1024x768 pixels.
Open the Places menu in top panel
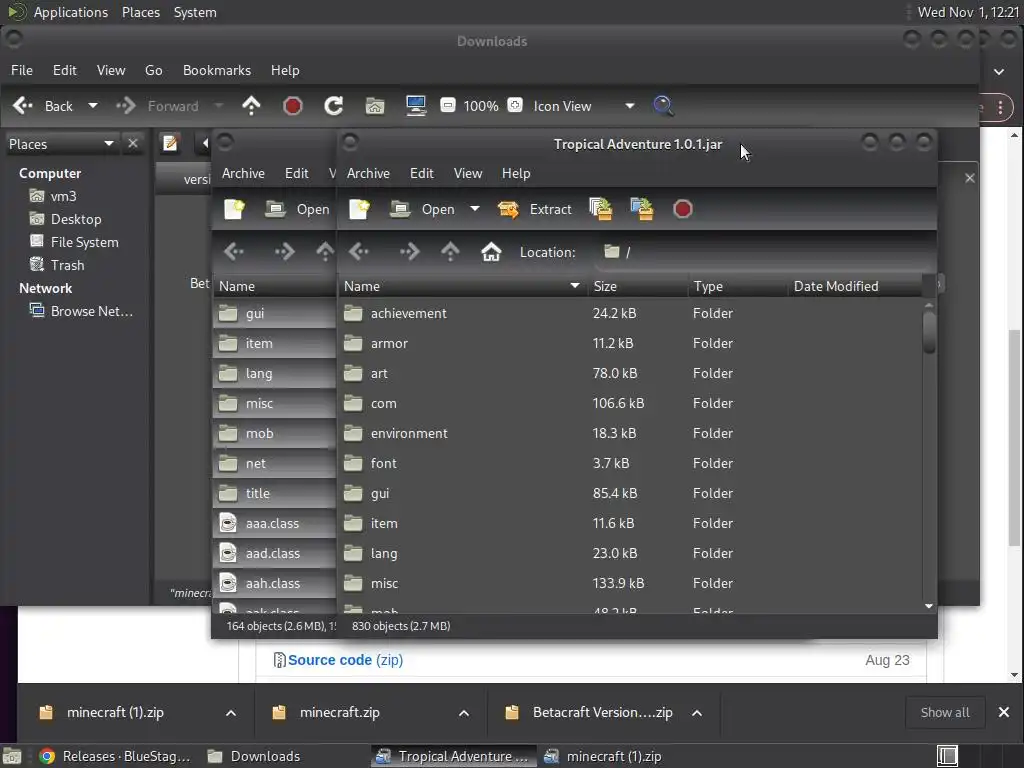(141, 12)
